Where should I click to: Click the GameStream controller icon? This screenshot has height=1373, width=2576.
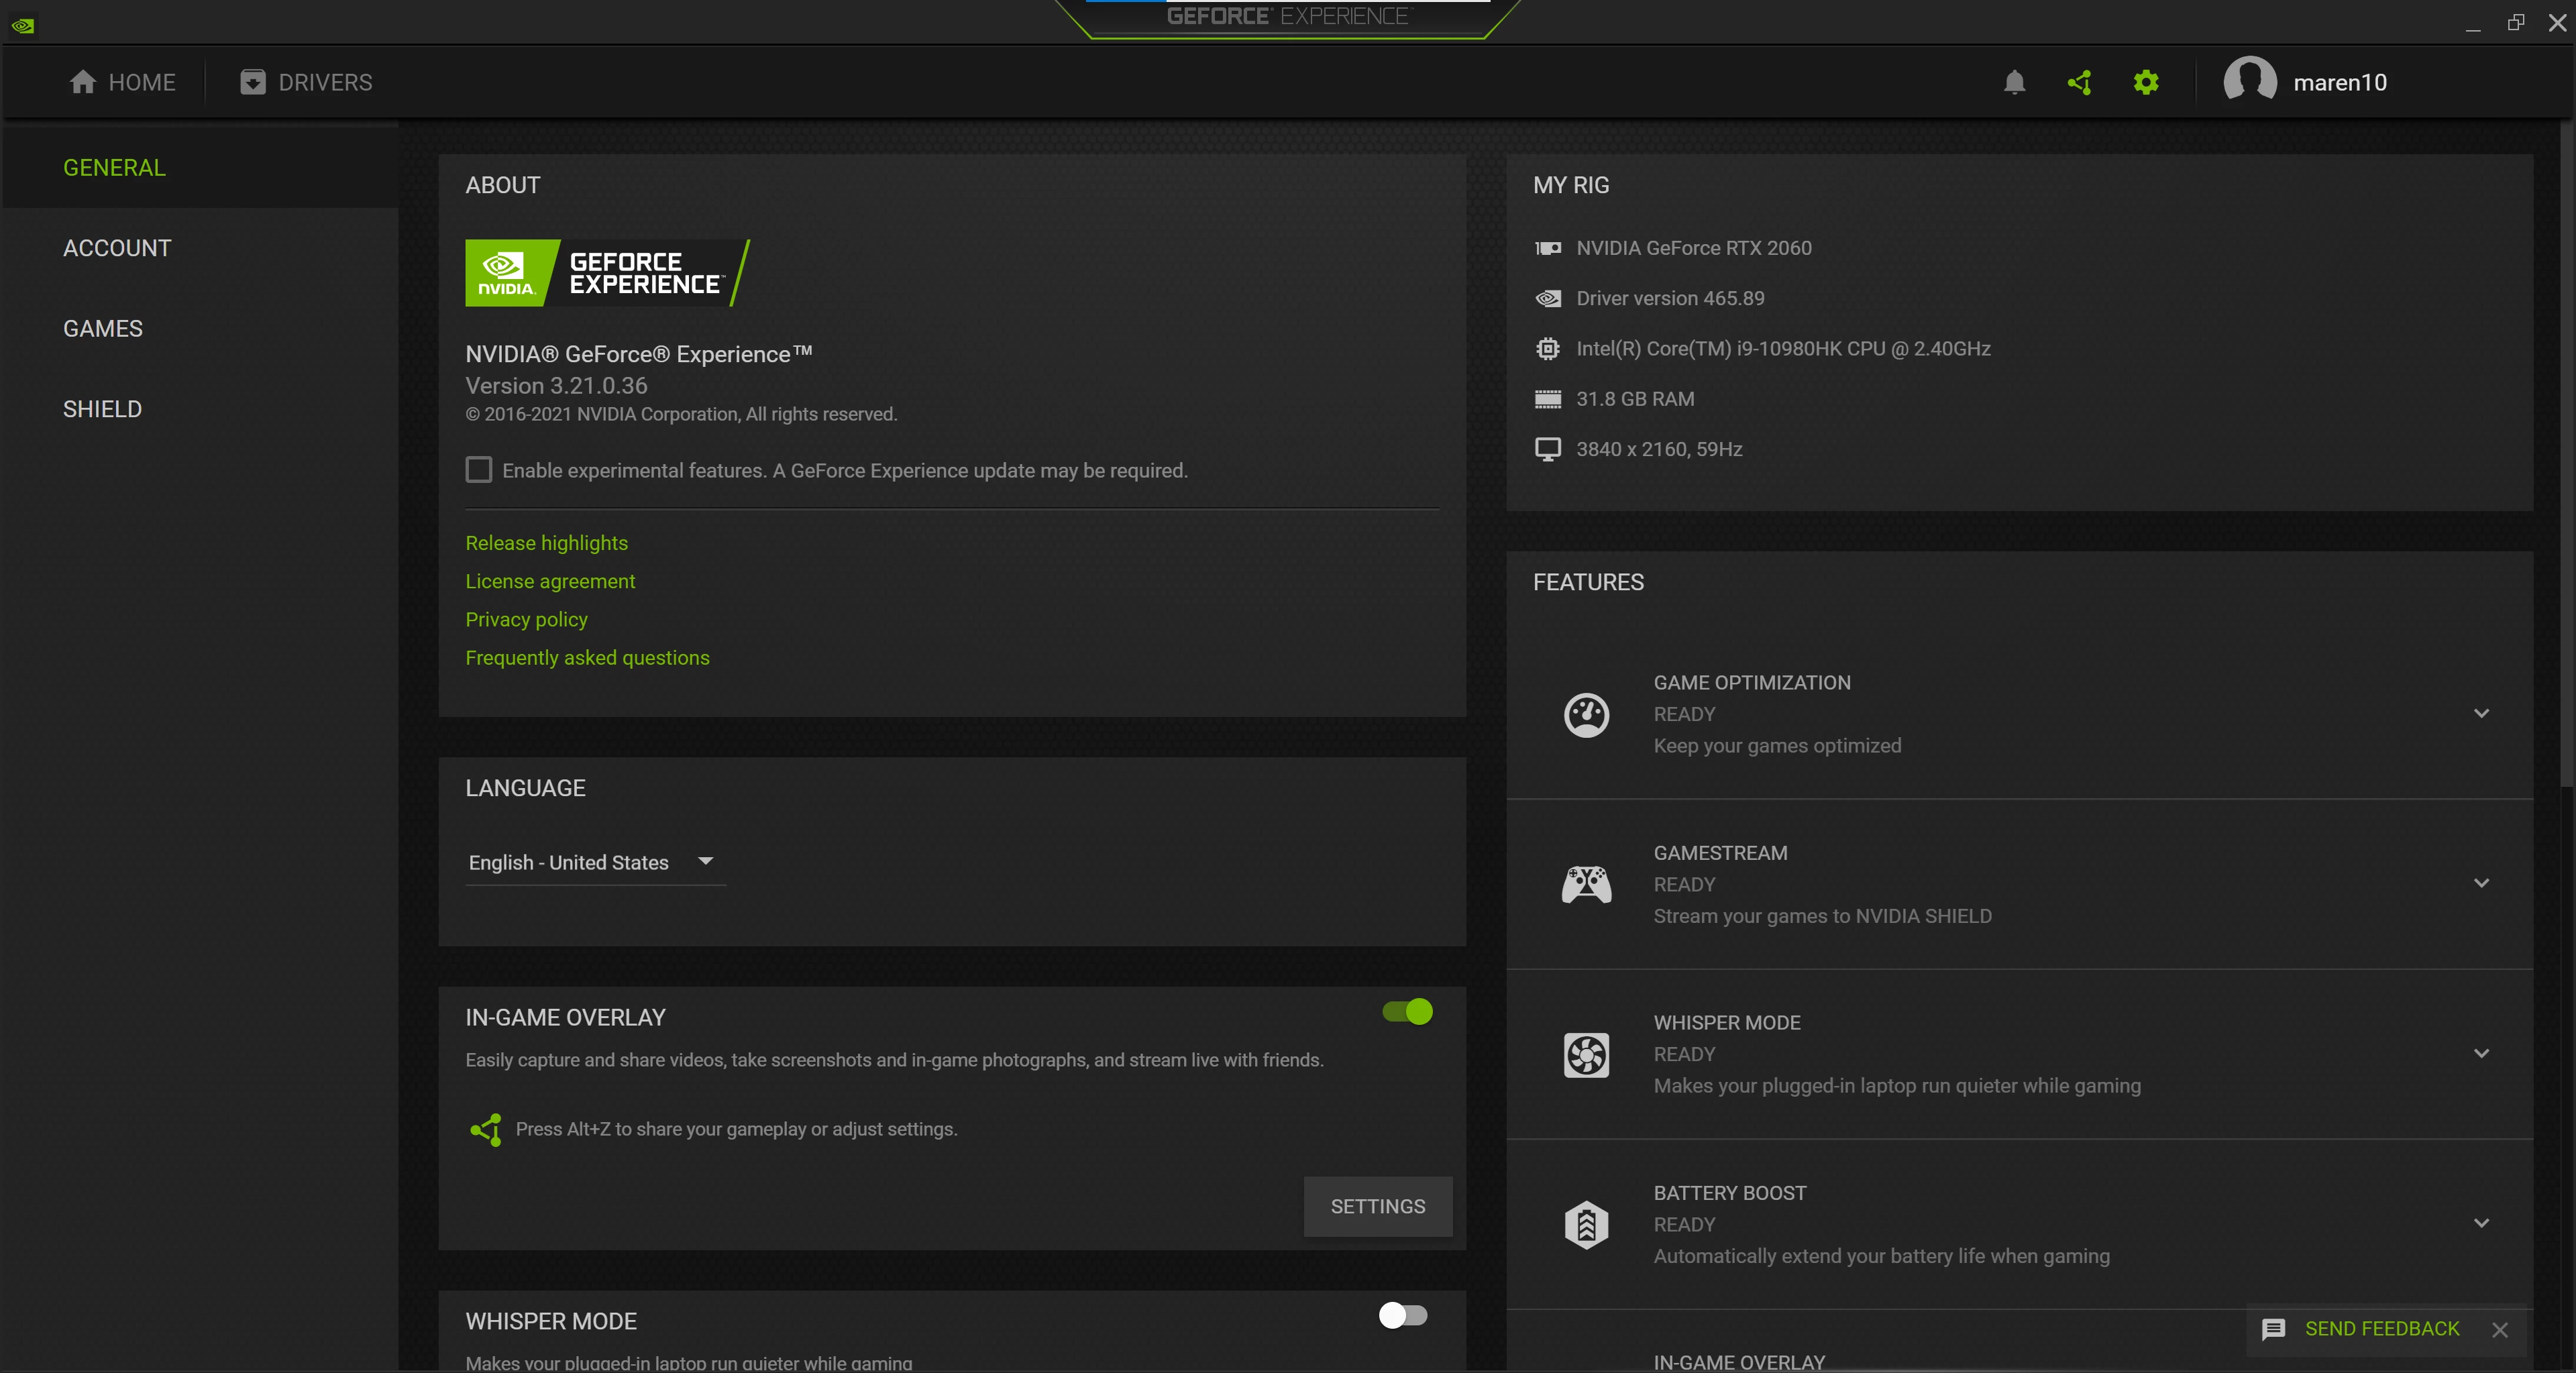[1586, 884]
